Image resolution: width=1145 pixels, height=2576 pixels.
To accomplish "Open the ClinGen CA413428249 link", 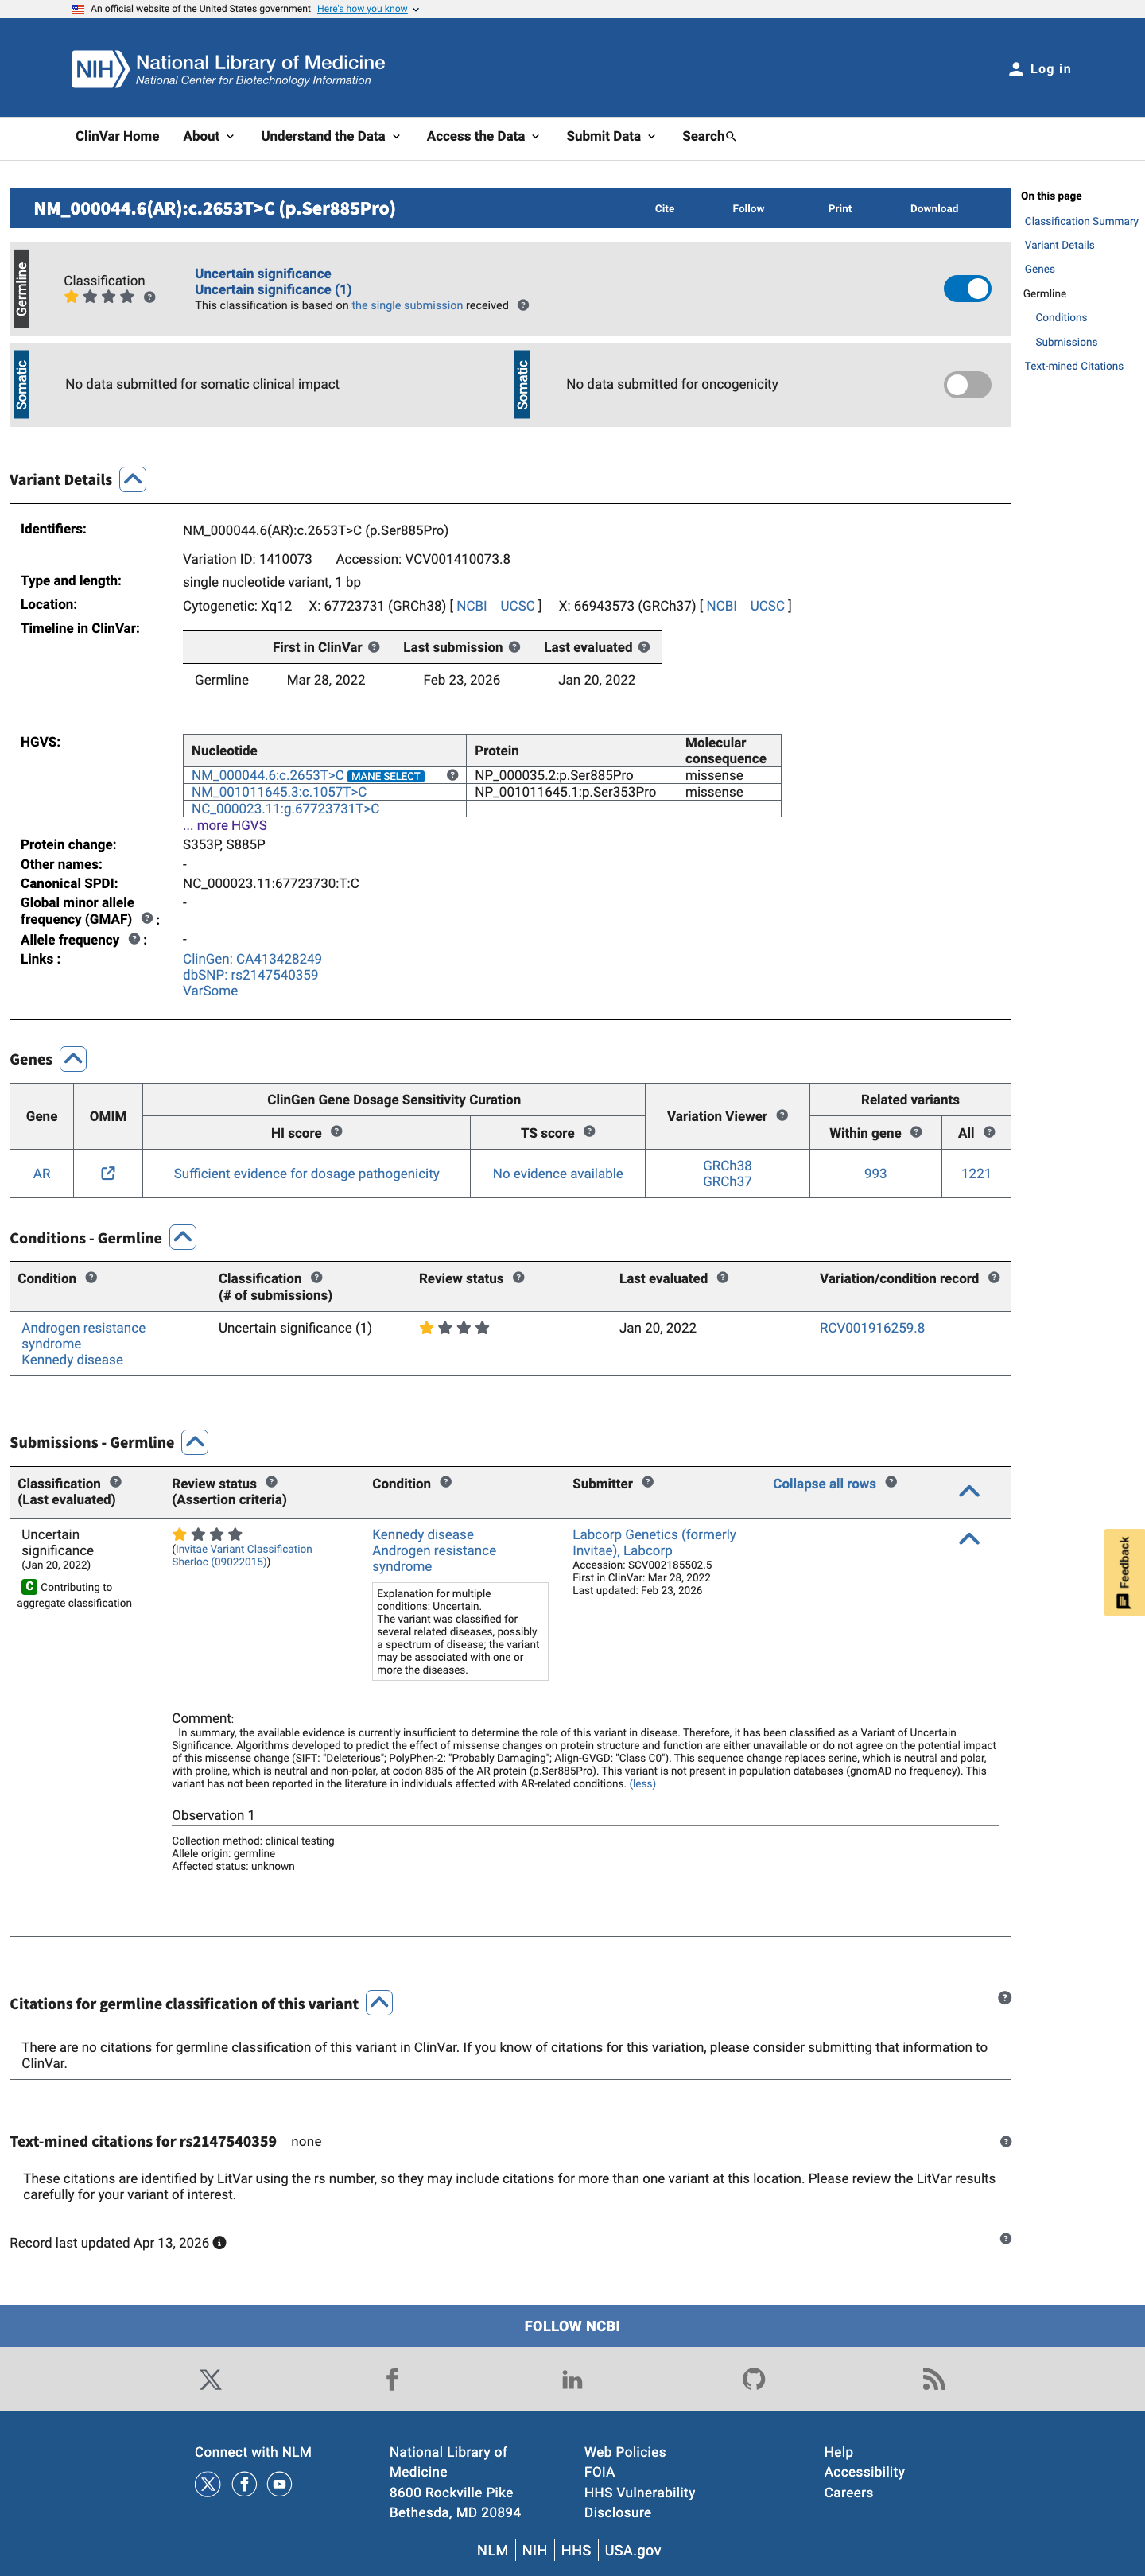I will 252,959.
